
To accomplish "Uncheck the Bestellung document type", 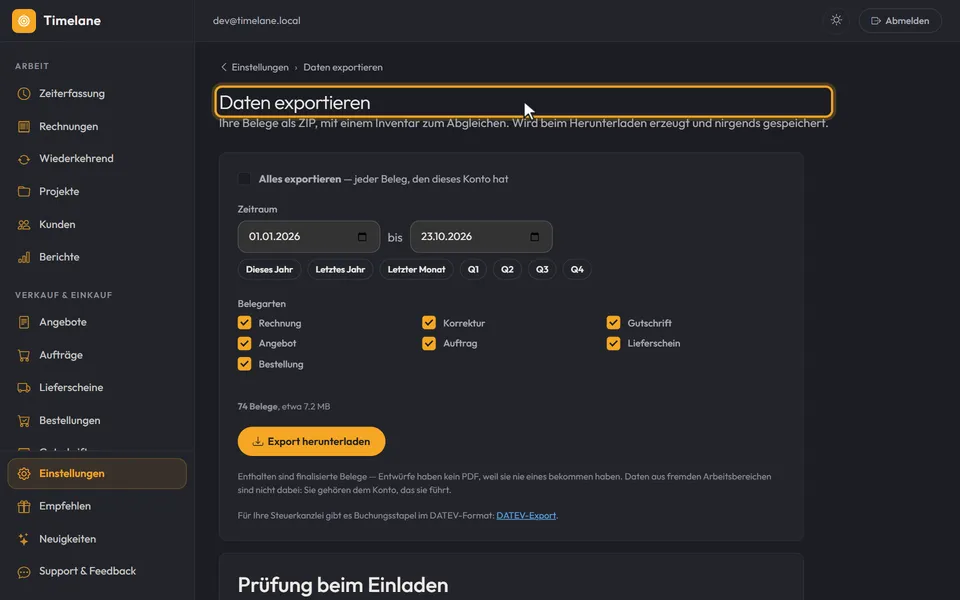I will coord(244,364).
